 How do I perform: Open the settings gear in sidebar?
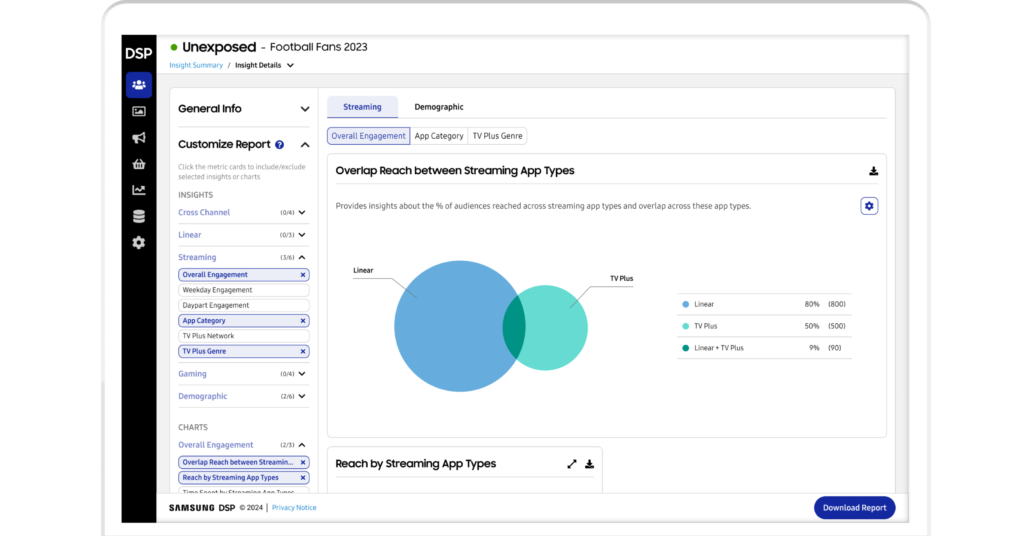[138, 242]
